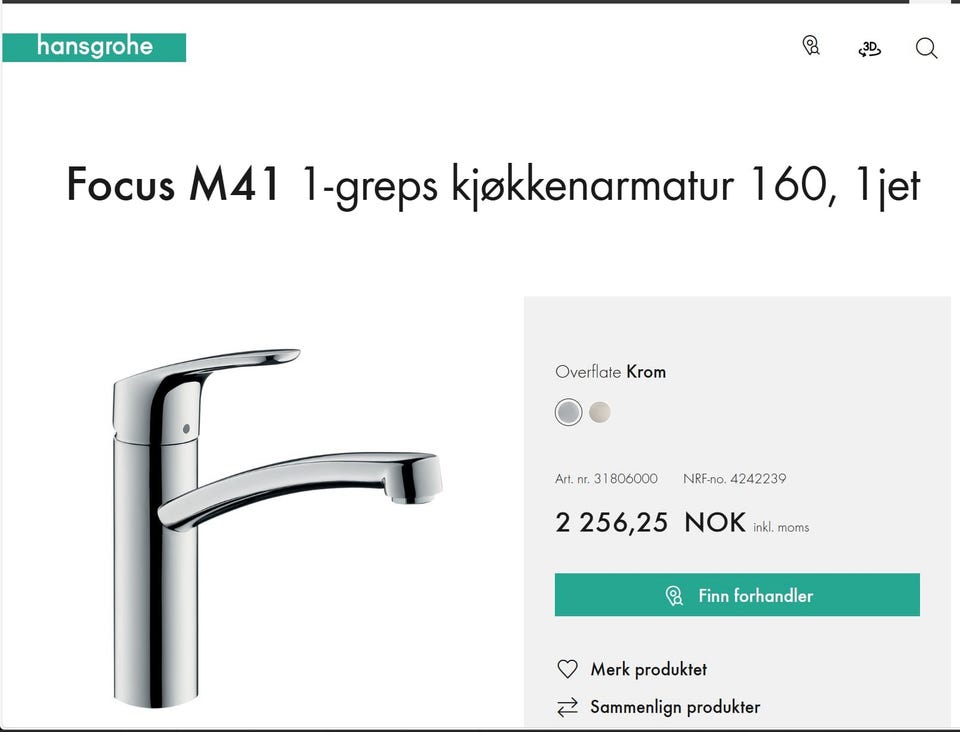Click the NRF-no. 4242239 text

pos(735,479)
